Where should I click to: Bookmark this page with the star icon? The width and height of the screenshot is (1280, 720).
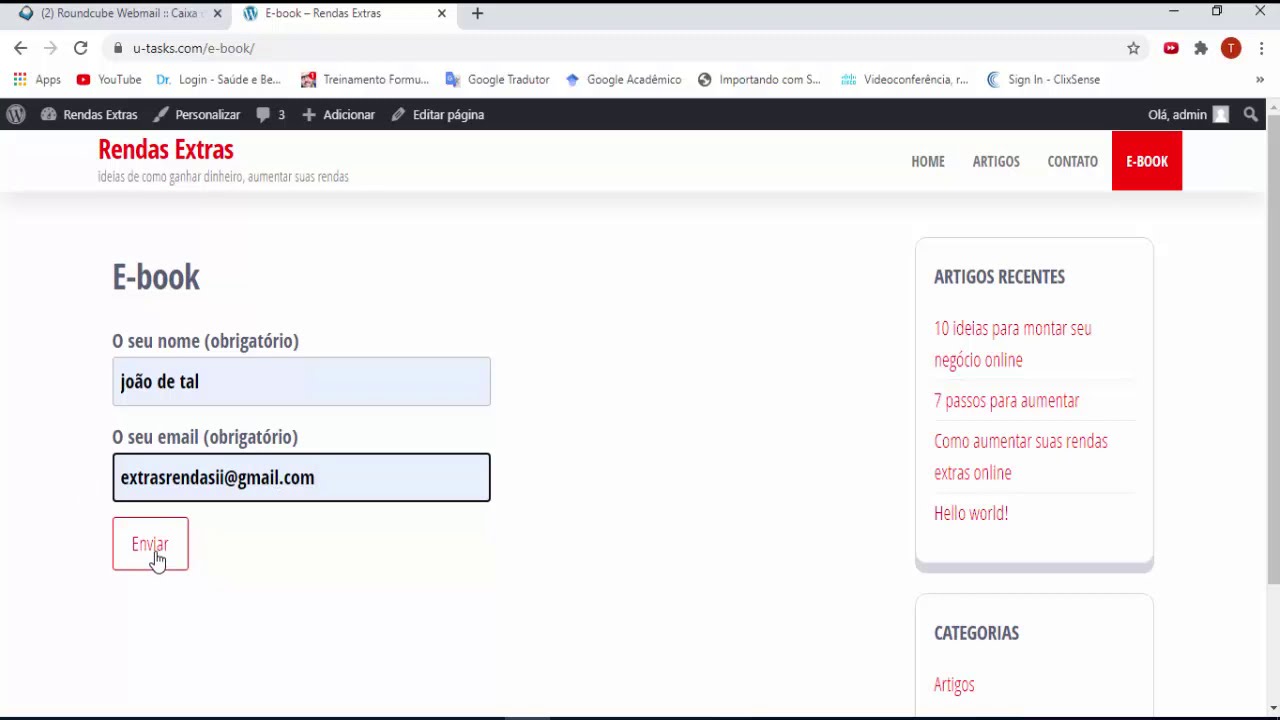tap(1133, 48)
